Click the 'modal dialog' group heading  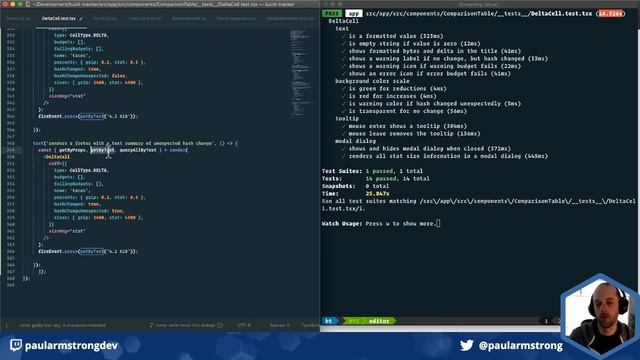(x=355, y=141)
